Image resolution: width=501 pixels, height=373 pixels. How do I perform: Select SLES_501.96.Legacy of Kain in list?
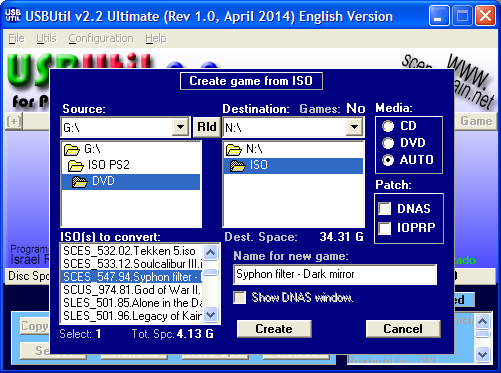(x=132, y=316)
